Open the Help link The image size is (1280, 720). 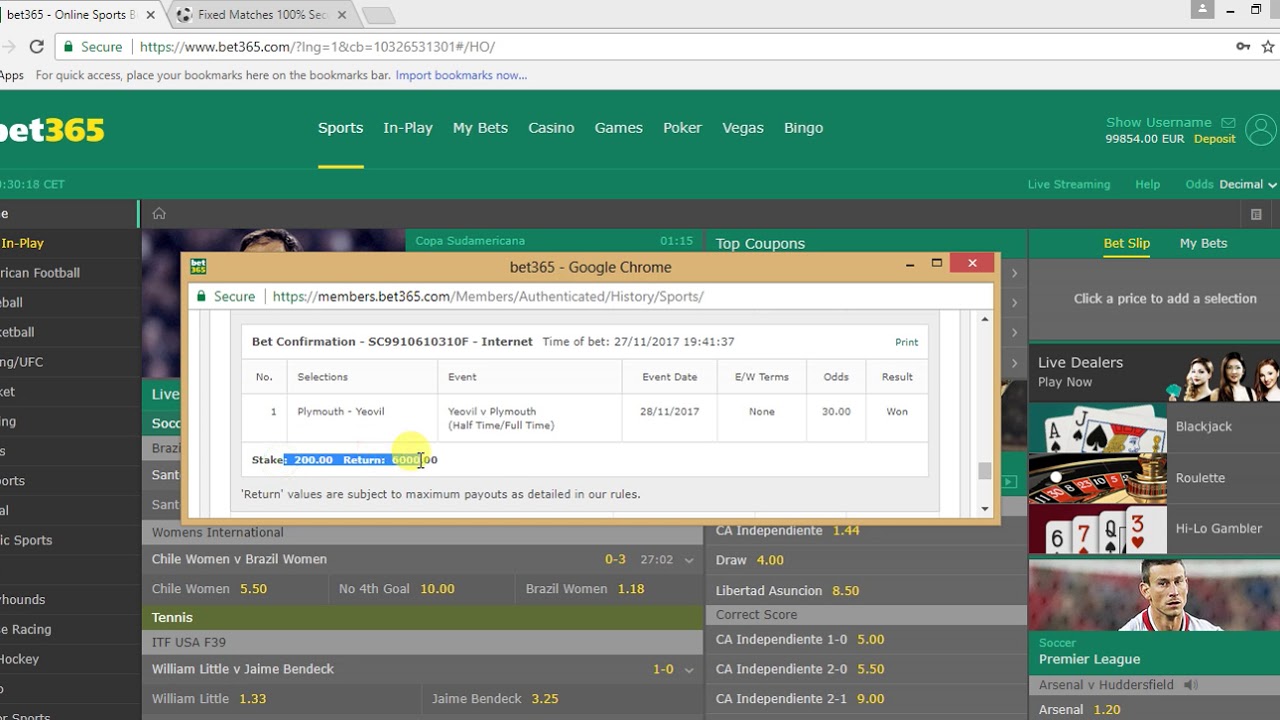pyautogui.click(x=1147, y=184)
